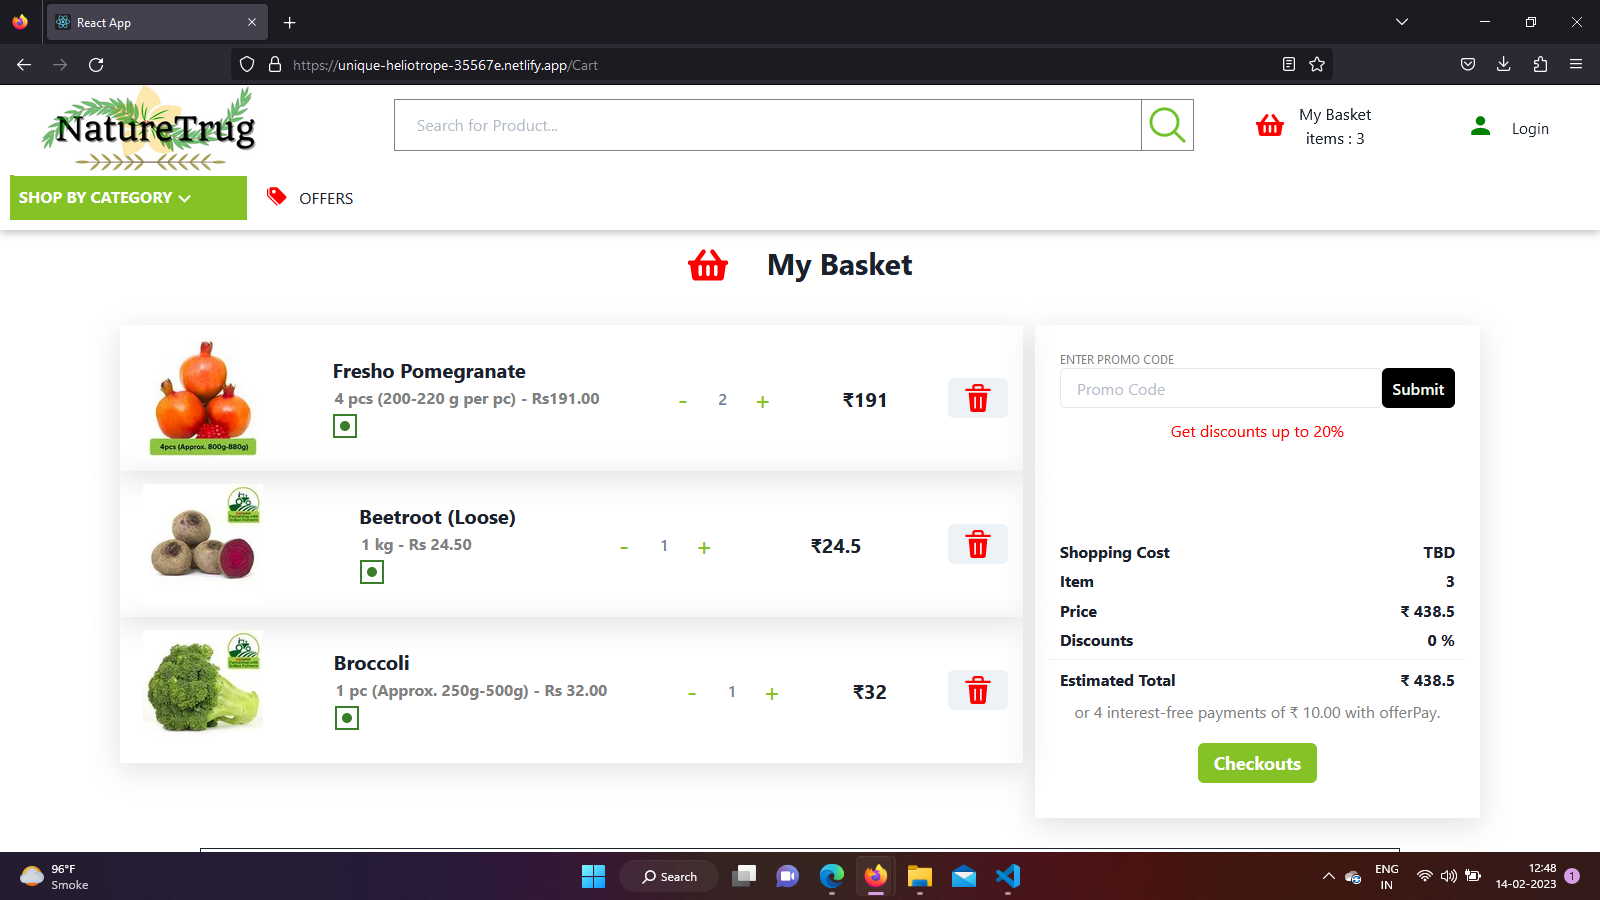Image resolution: width=1600 pixels, height=900 pixels.
Task: Open Windows Start menu
Action: pos(594,876)
